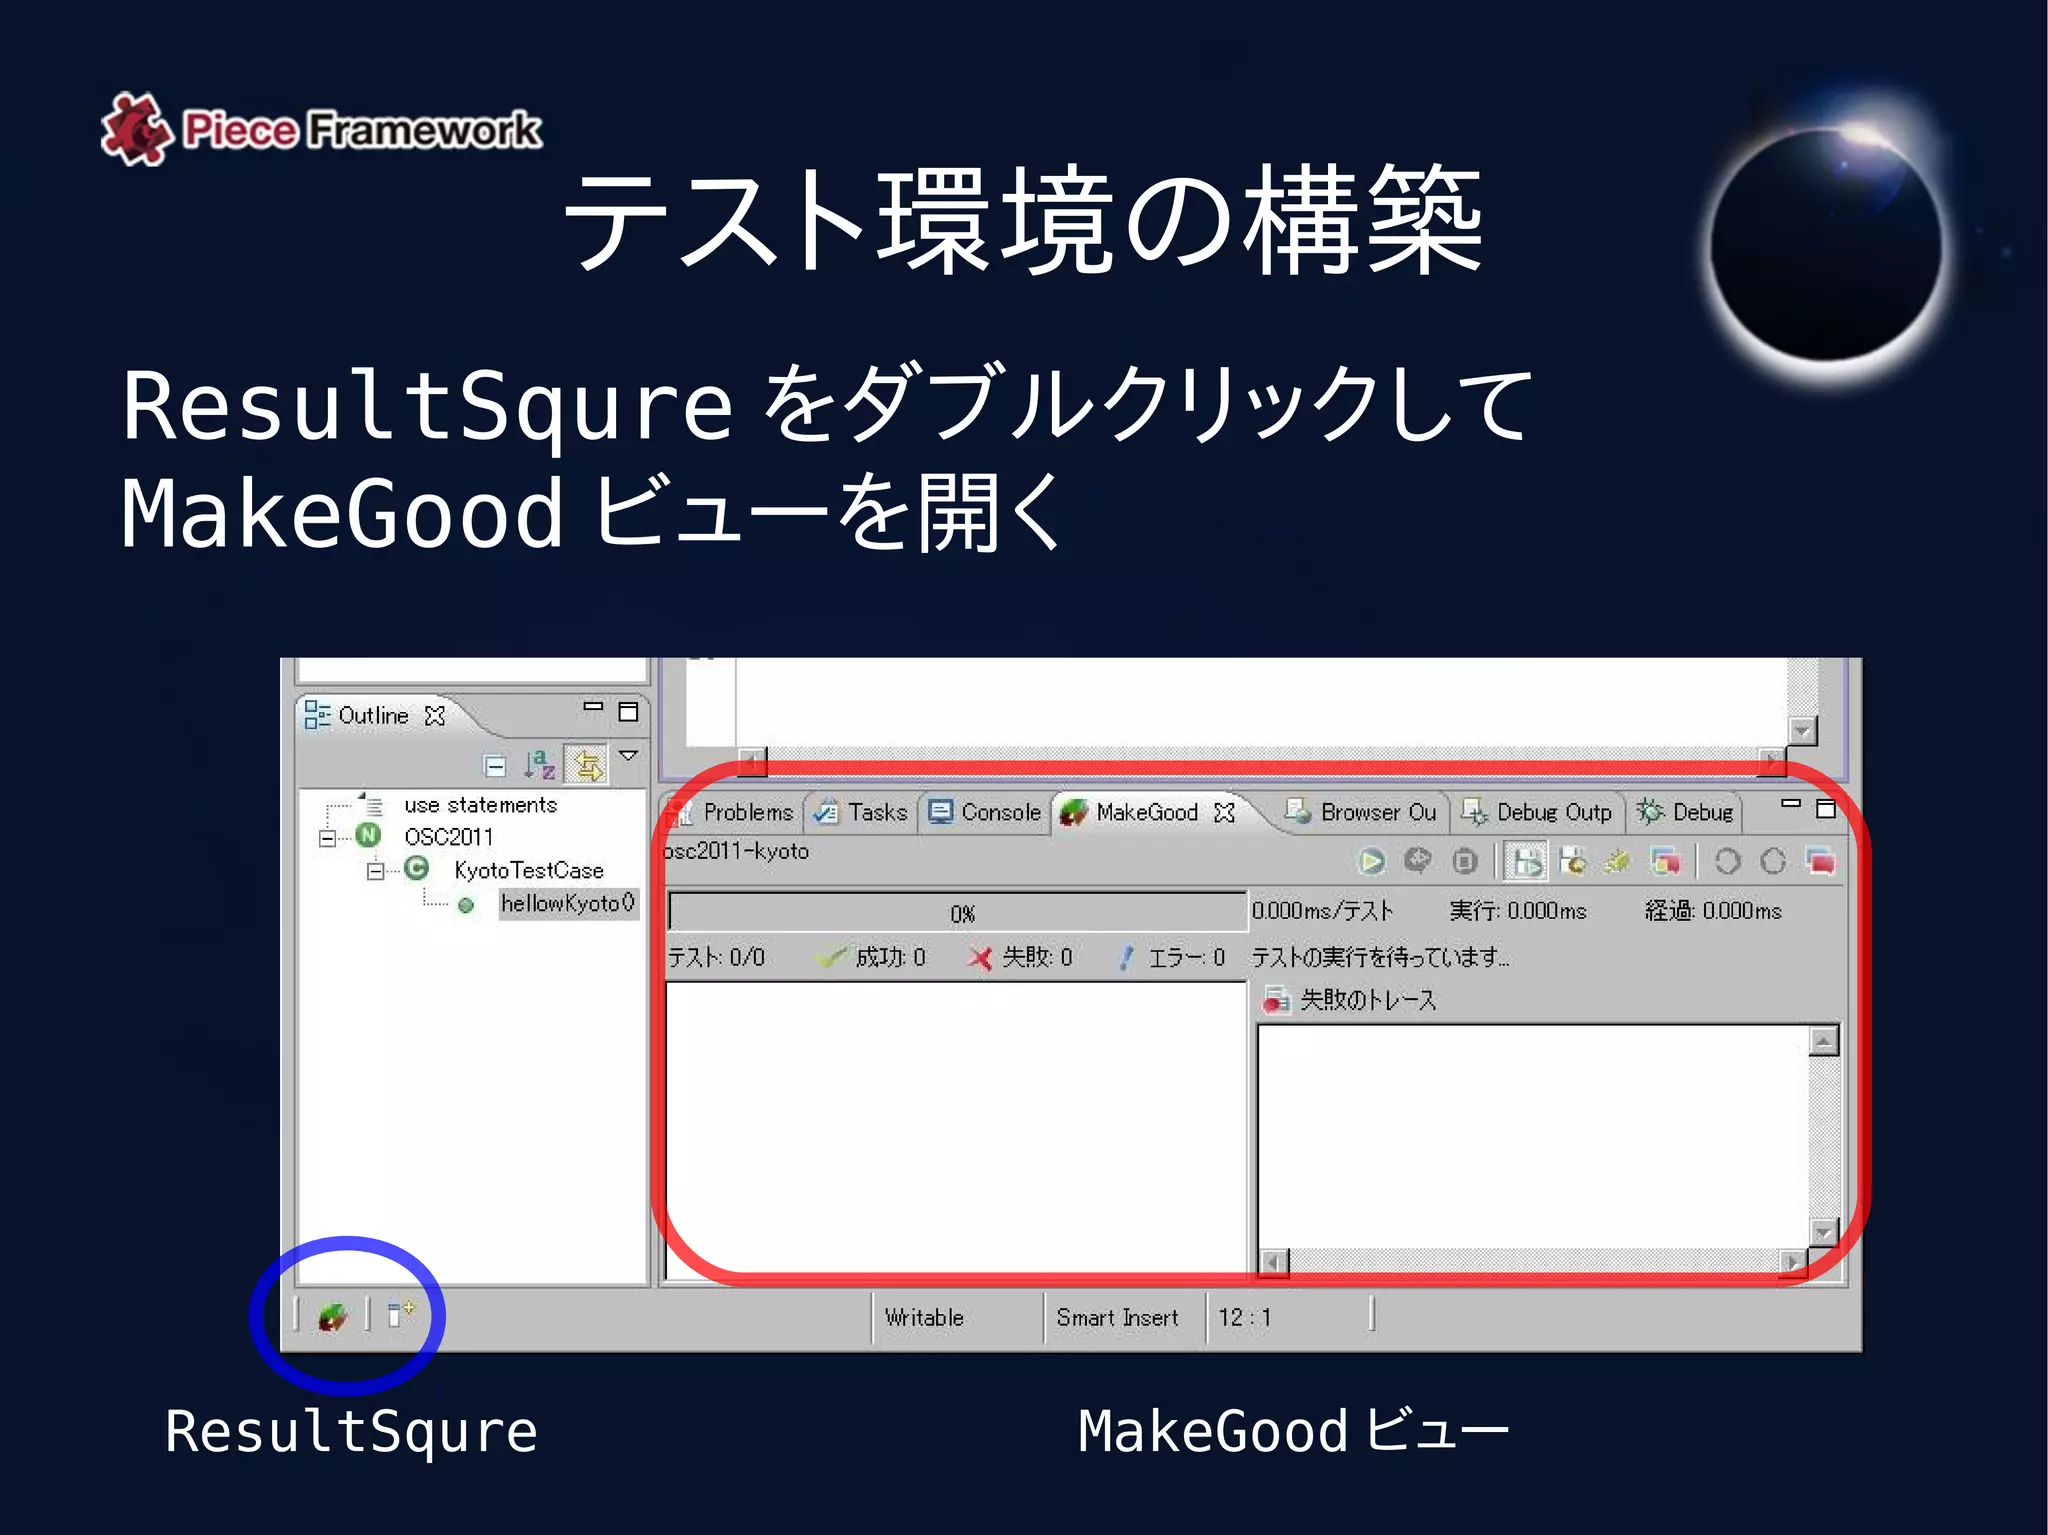Click the rightmost red windows icon in MakeGood toolbar
The width and height of the screenshot is (2048, 1535).
pyautogui.click(x=1820, y=860)
